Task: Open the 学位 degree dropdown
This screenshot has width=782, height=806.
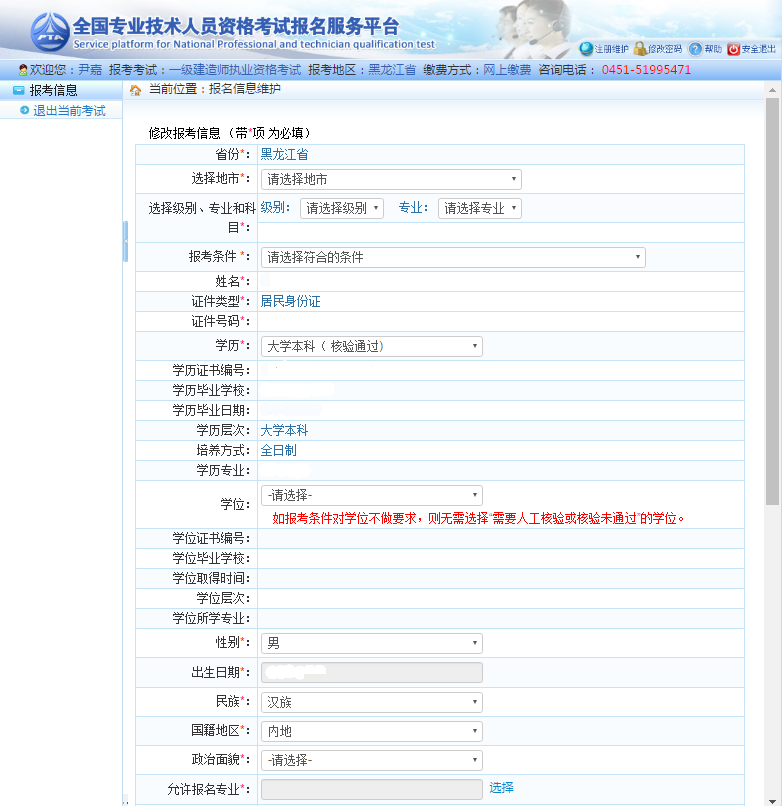Action: (x=371, y=495)
